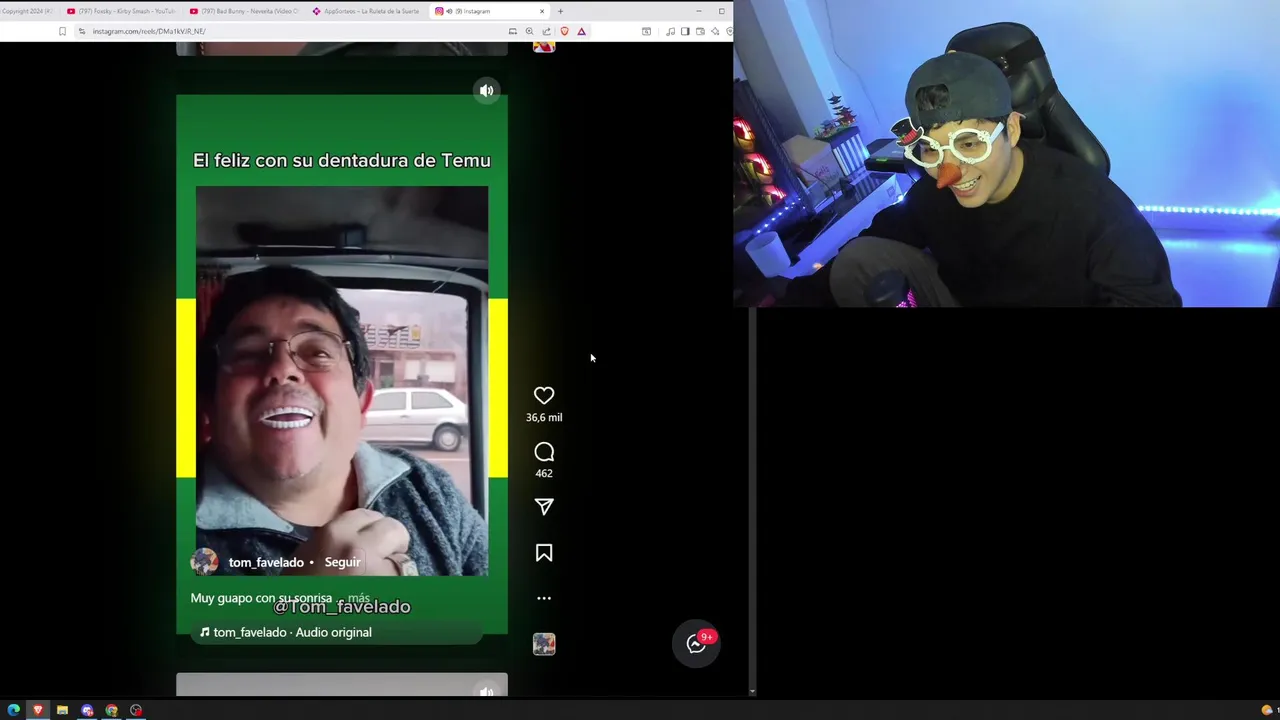The width and height of the screenshot is (1280, 720).
Task: Share the reel via paper plane icon
Action: point(544,507)
